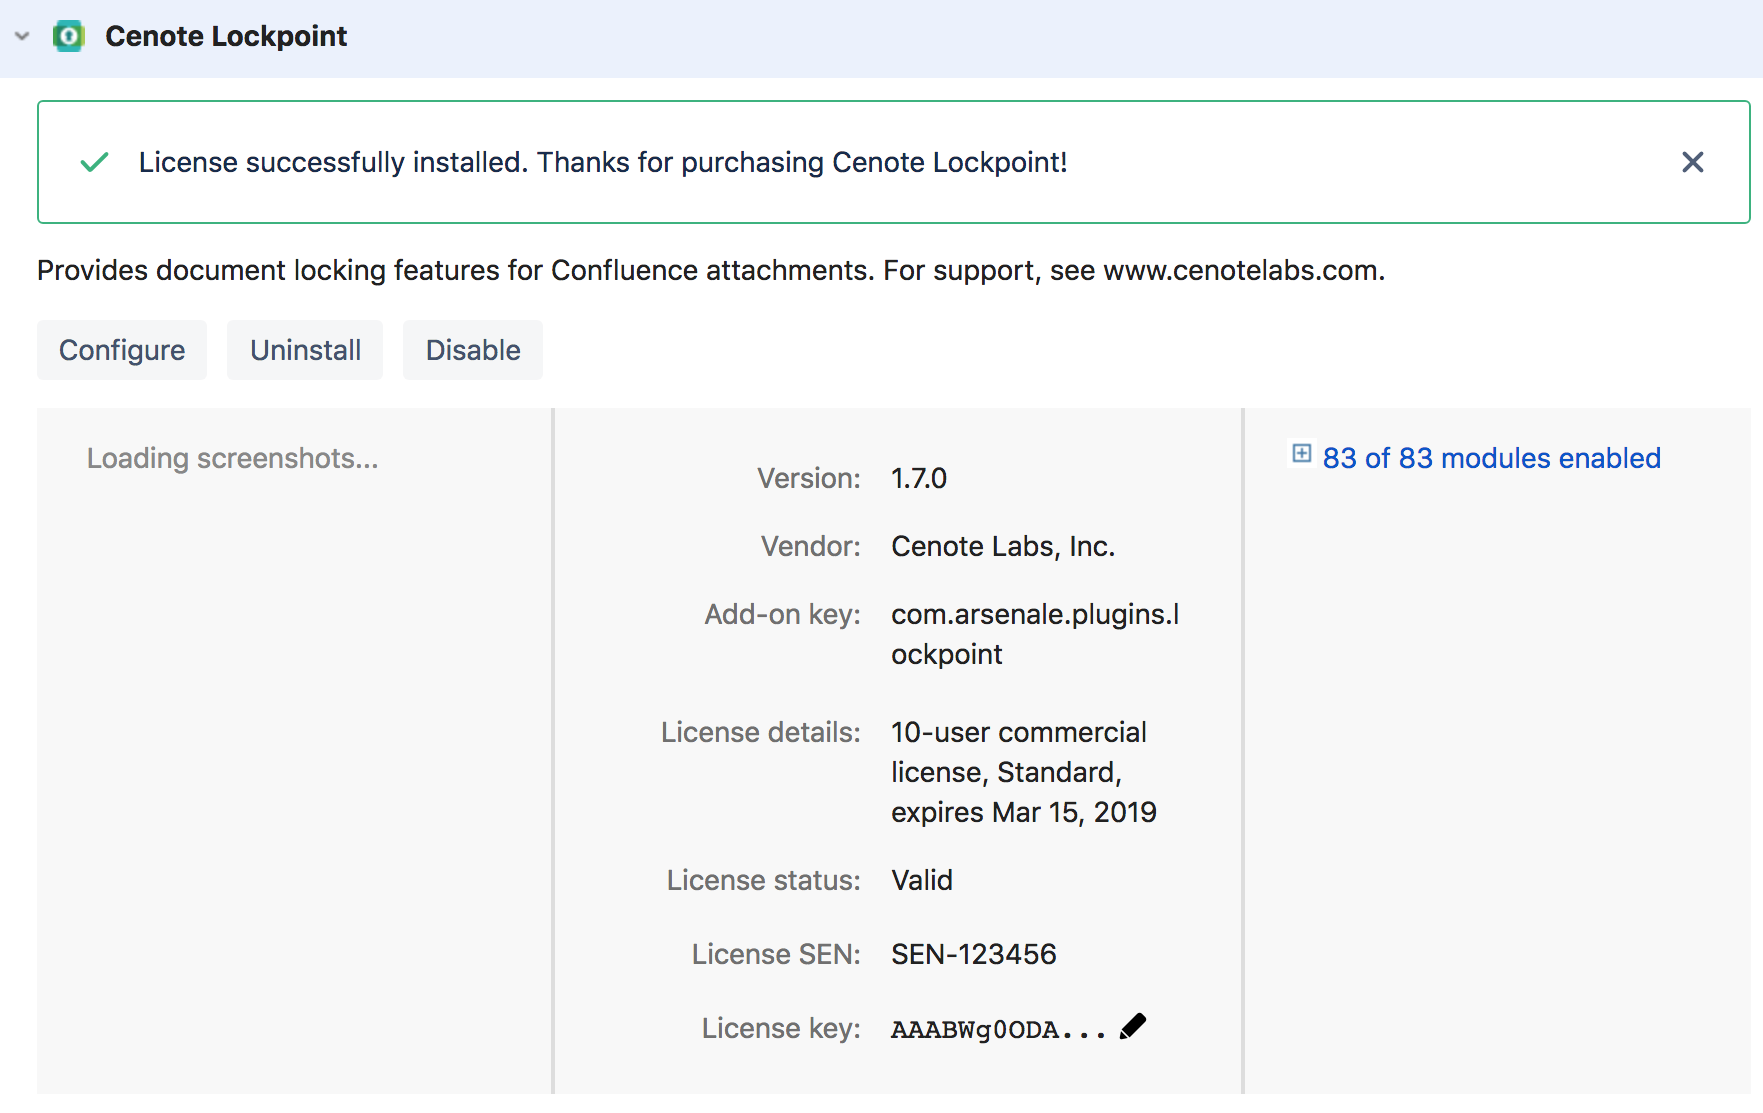Click the 10-user commercial license details text

[x=1022, y=772]
